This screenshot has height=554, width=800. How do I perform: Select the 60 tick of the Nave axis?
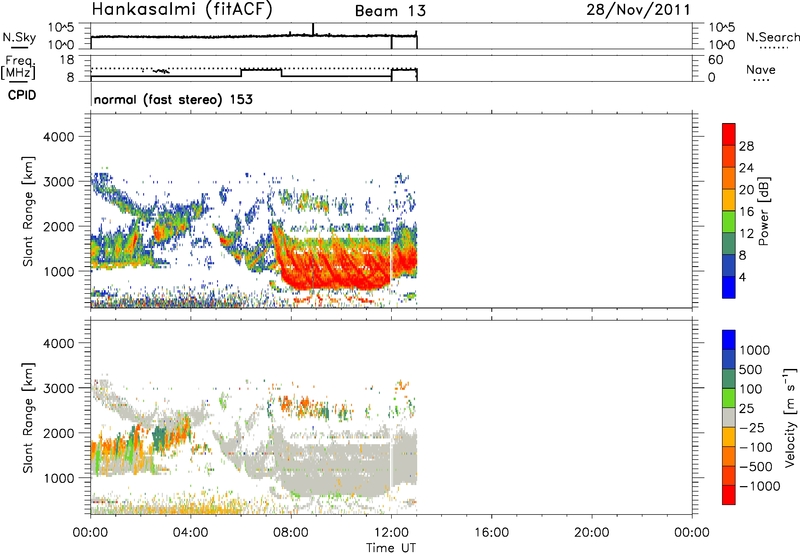point(715,60)
